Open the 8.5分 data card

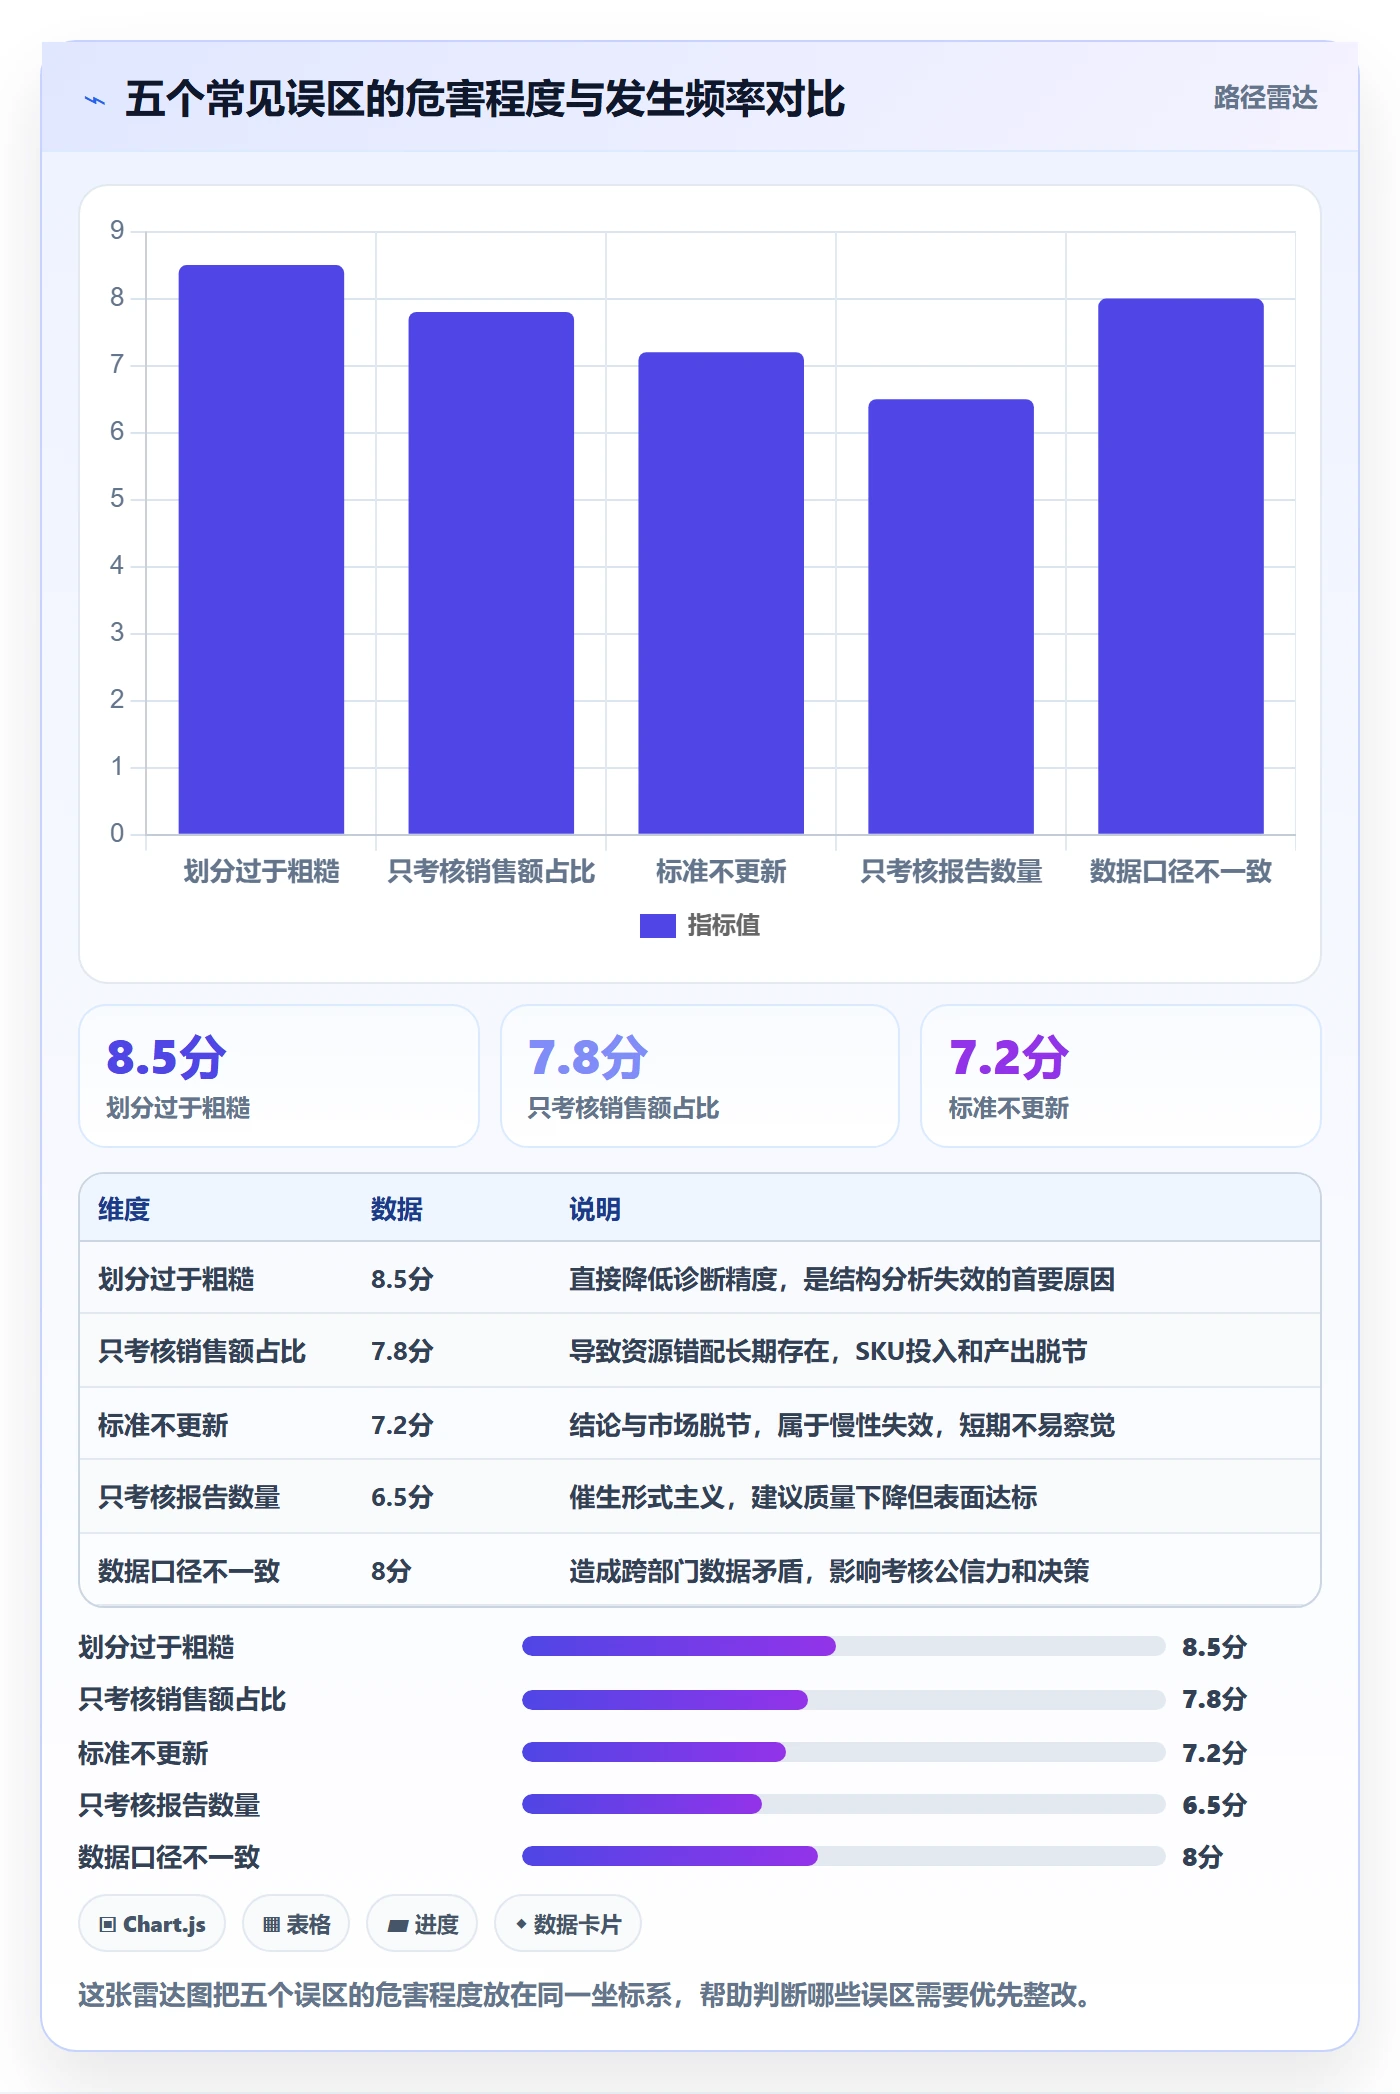point(279,1076)
